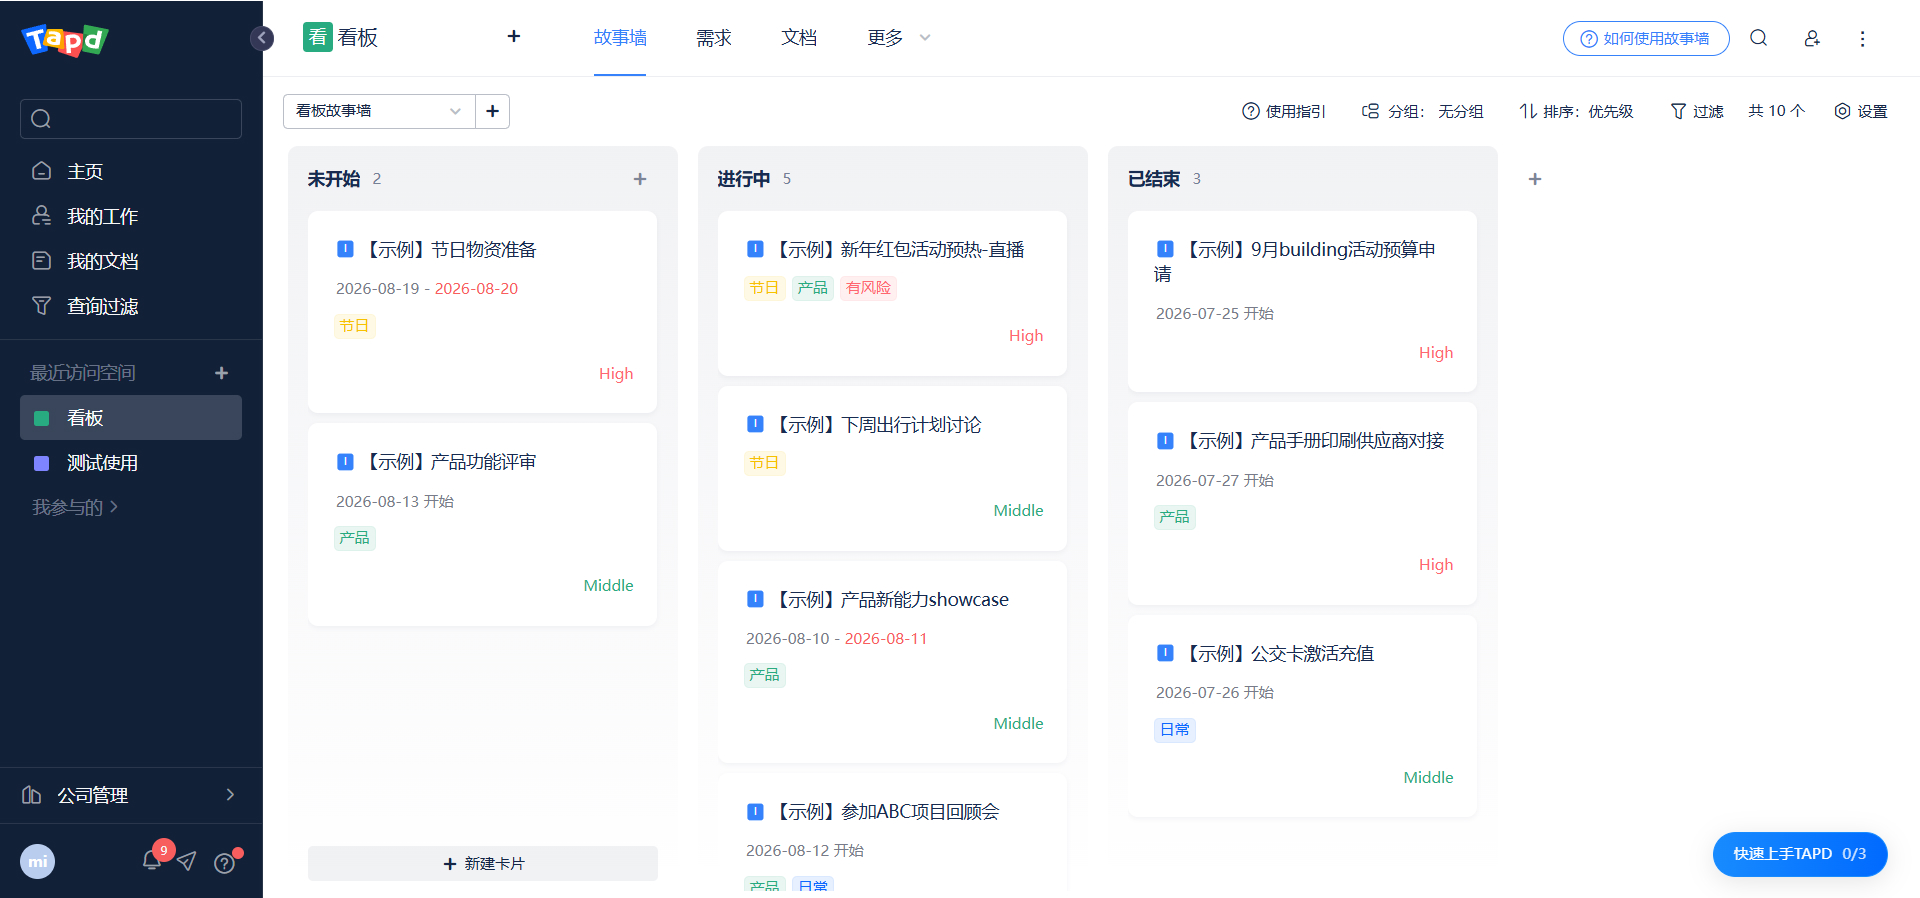
Task: Switch to 故事墙 tab
Action: 620,38
